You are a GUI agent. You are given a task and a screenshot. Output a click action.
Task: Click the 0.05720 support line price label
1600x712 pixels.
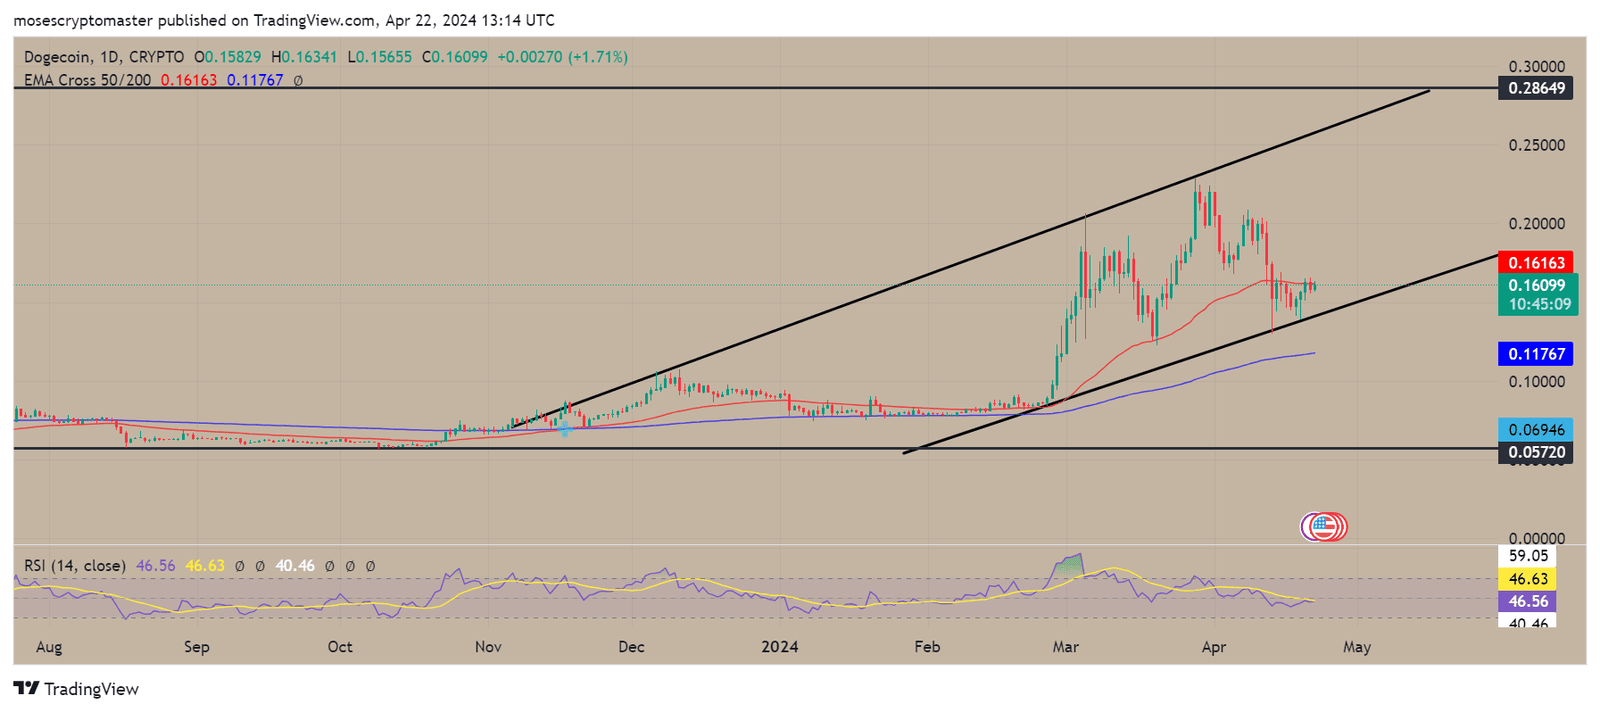[x=1535, y=452]
